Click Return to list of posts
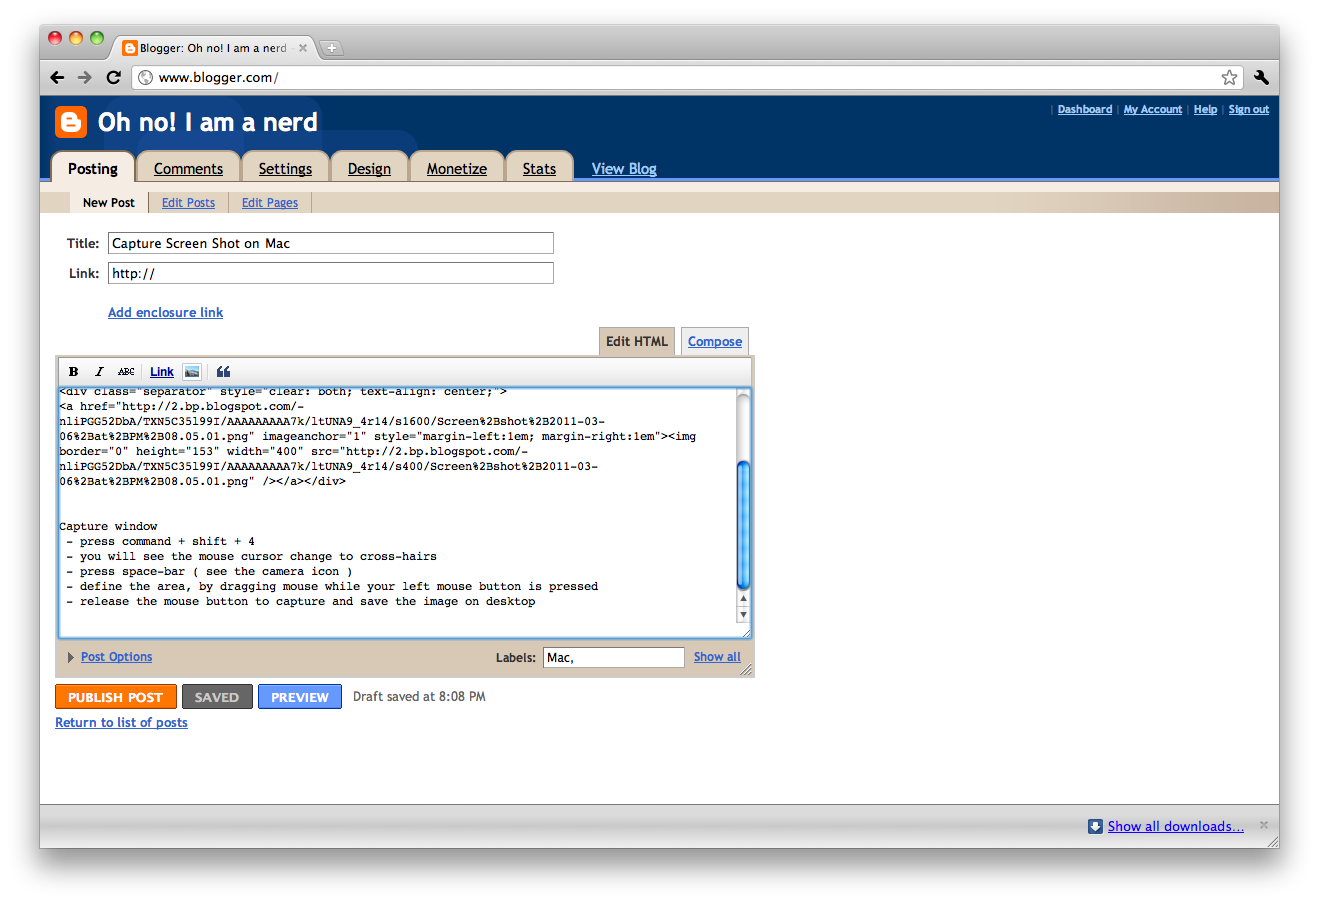Screen dimensions: 1319x900 (x=121, y=722)
